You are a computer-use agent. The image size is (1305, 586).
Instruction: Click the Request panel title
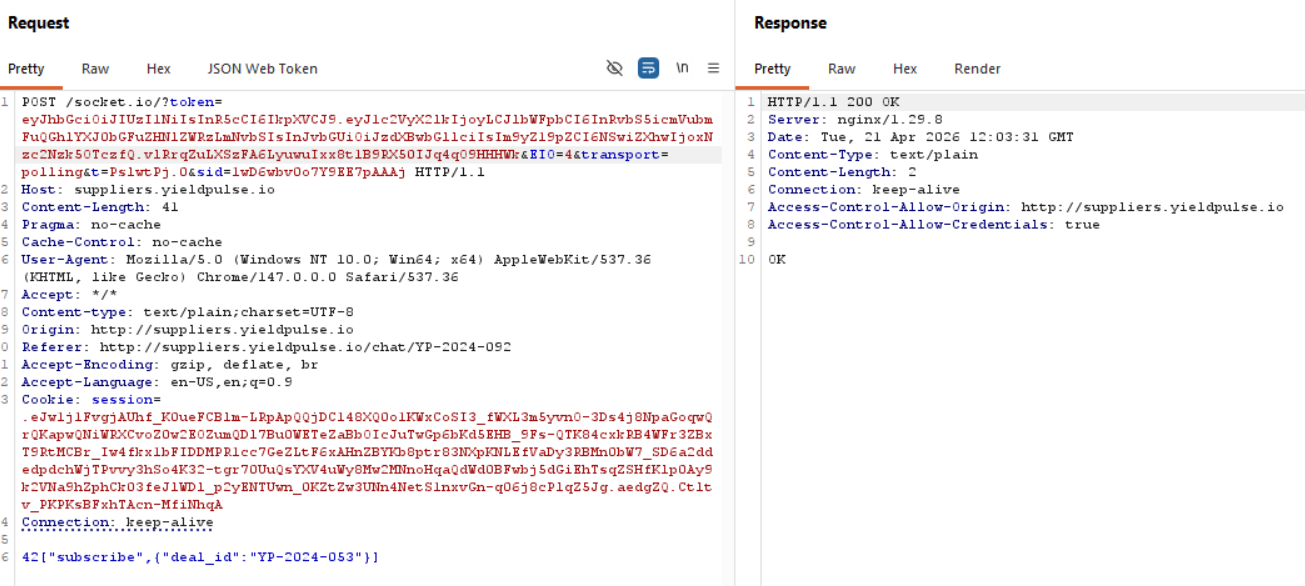[39, 23]
